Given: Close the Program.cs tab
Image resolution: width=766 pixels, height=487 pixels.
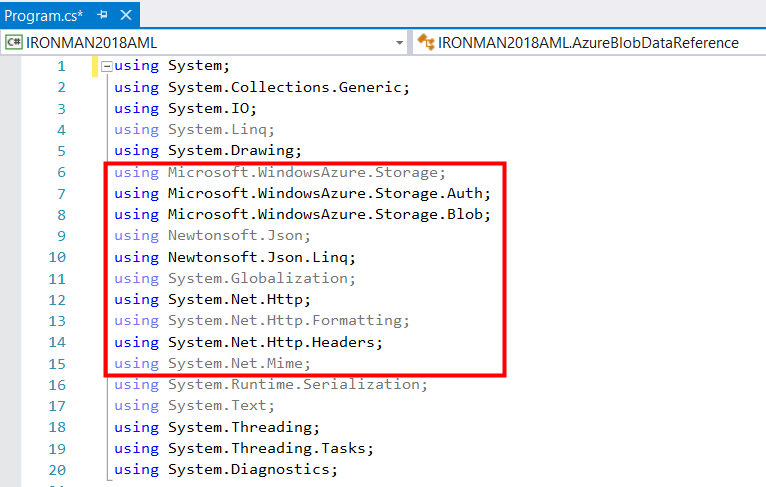Looking at the screenshot, I should [x=126, y=15].
